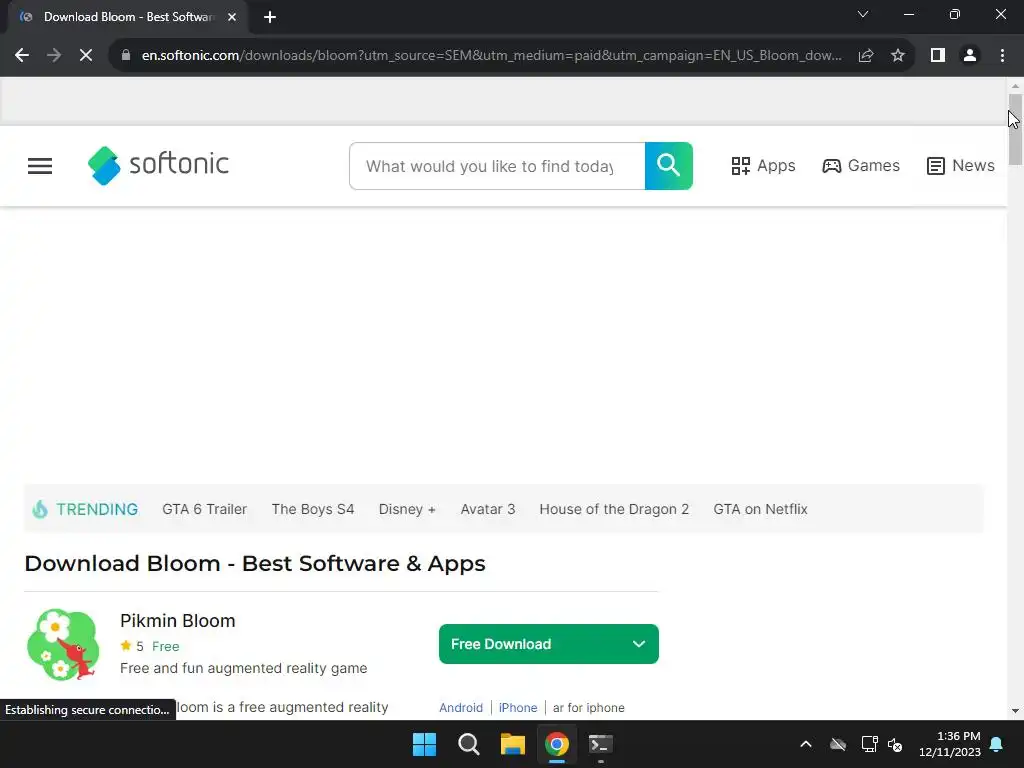Go to Softonic home via logo

tap(158, 165)
